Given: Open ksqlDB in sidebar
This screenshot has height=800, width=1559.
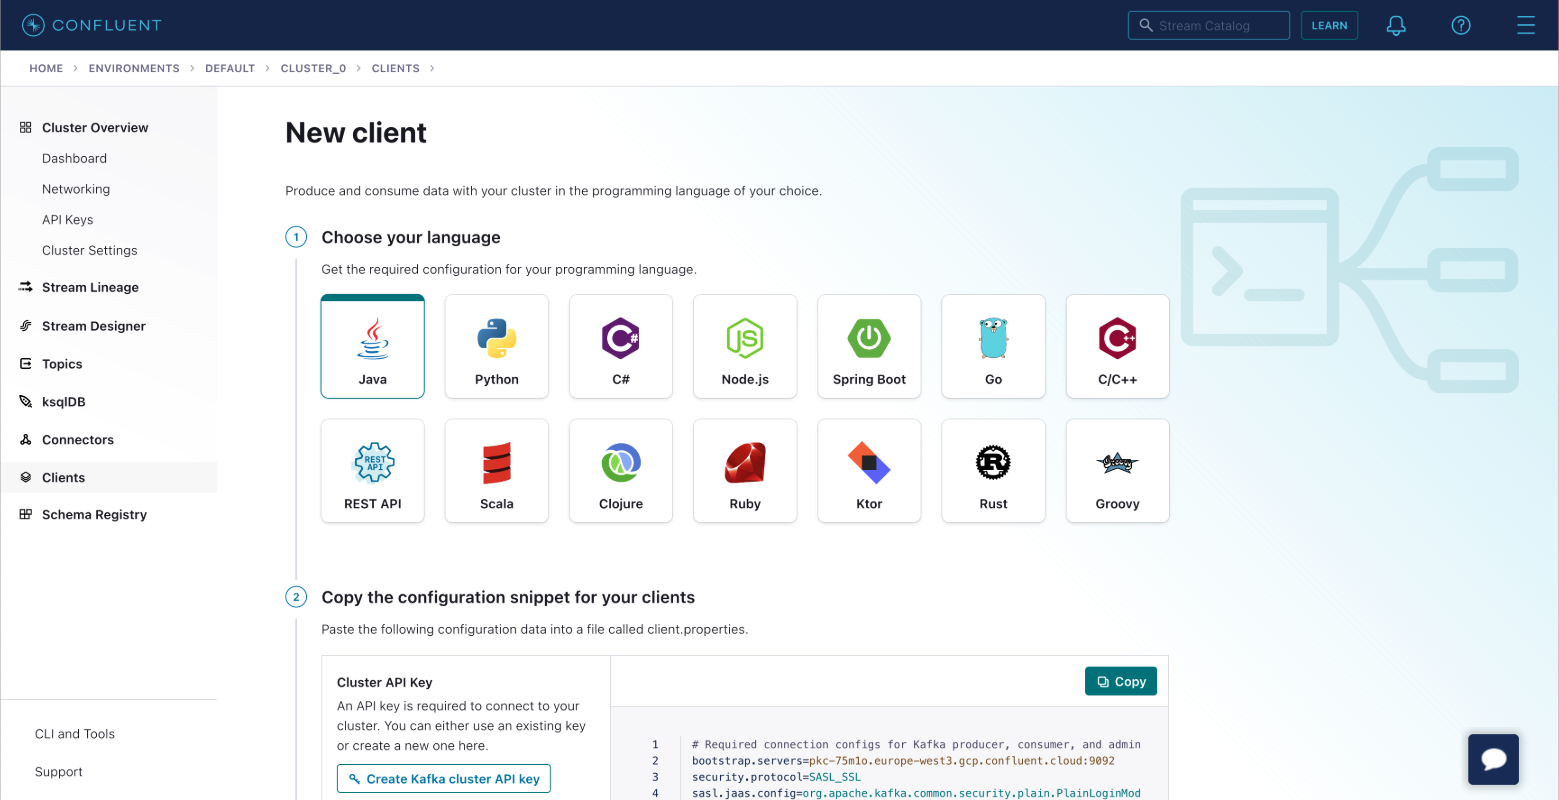Looking at the screenshot, I should click(64, 402).
